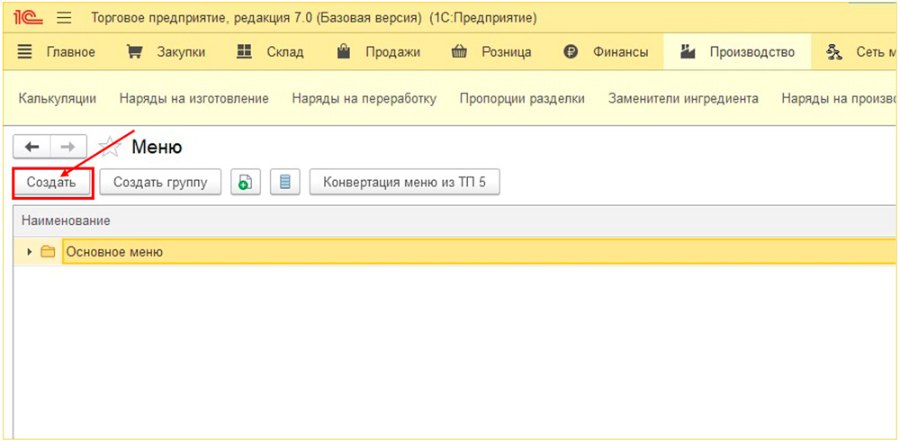Open the Розница section
900x441 pixels.
pyautogui.click(x=491, y=52)
